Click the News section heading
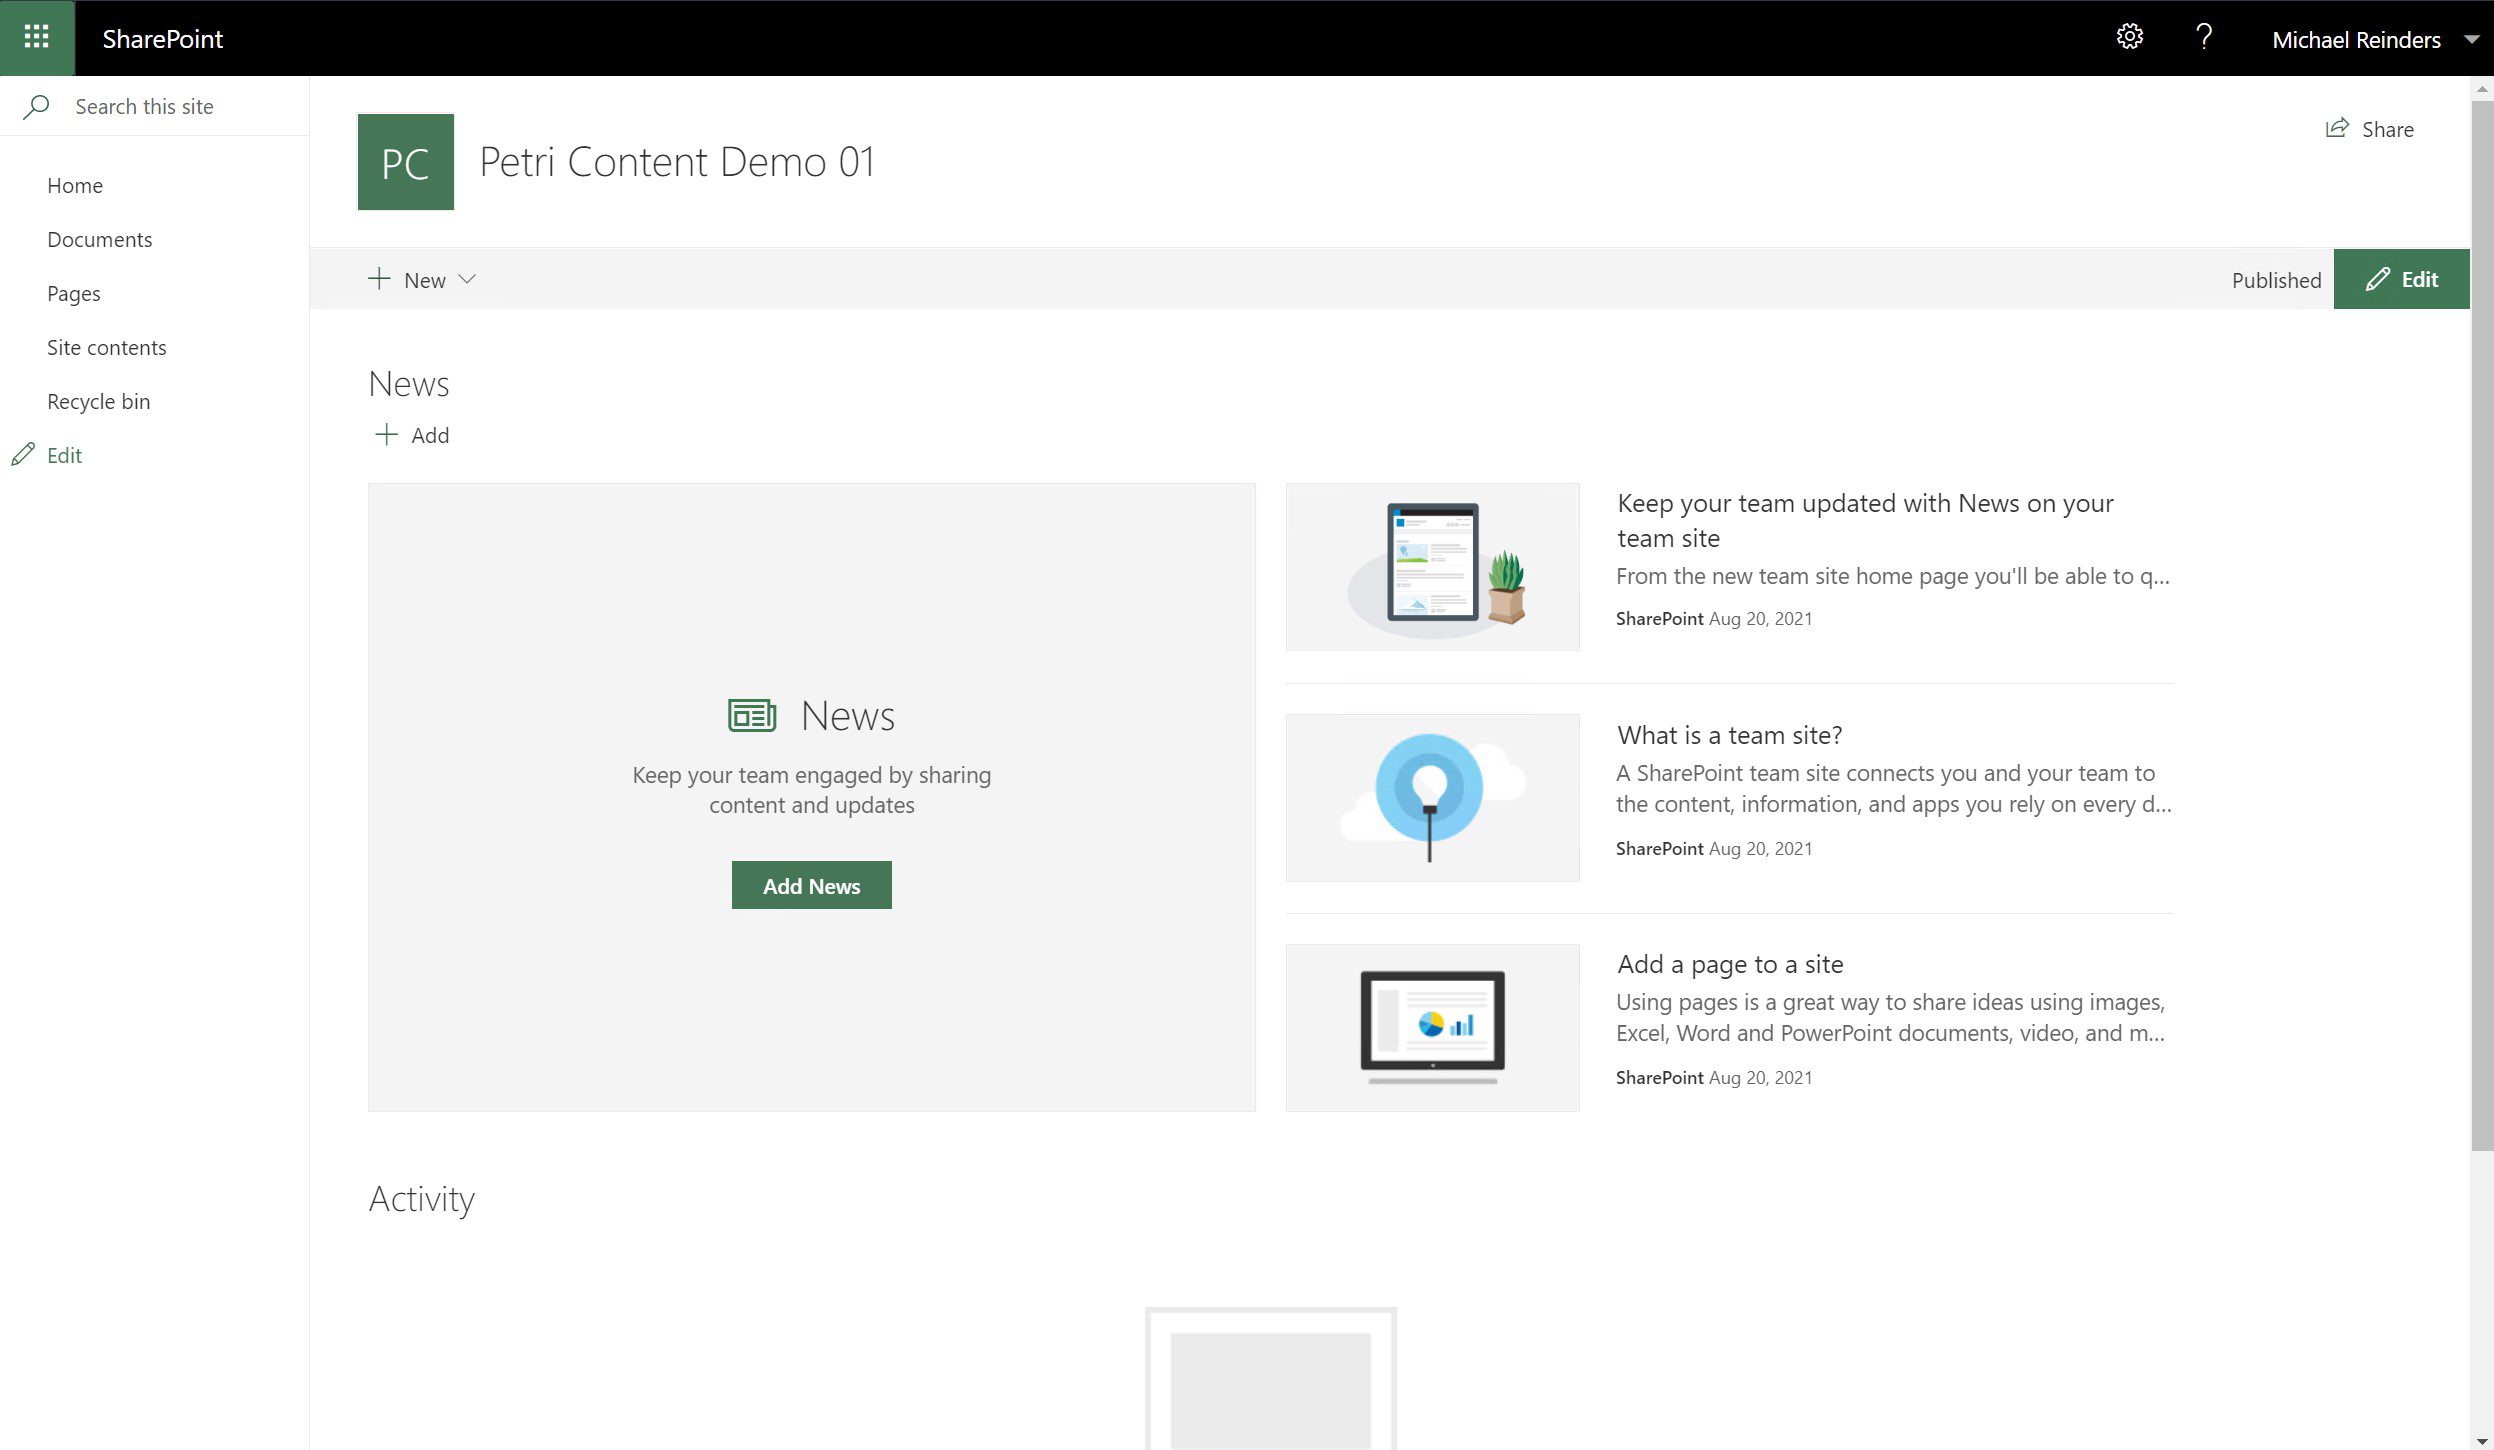2494x1450 pixels. point(409,384)
